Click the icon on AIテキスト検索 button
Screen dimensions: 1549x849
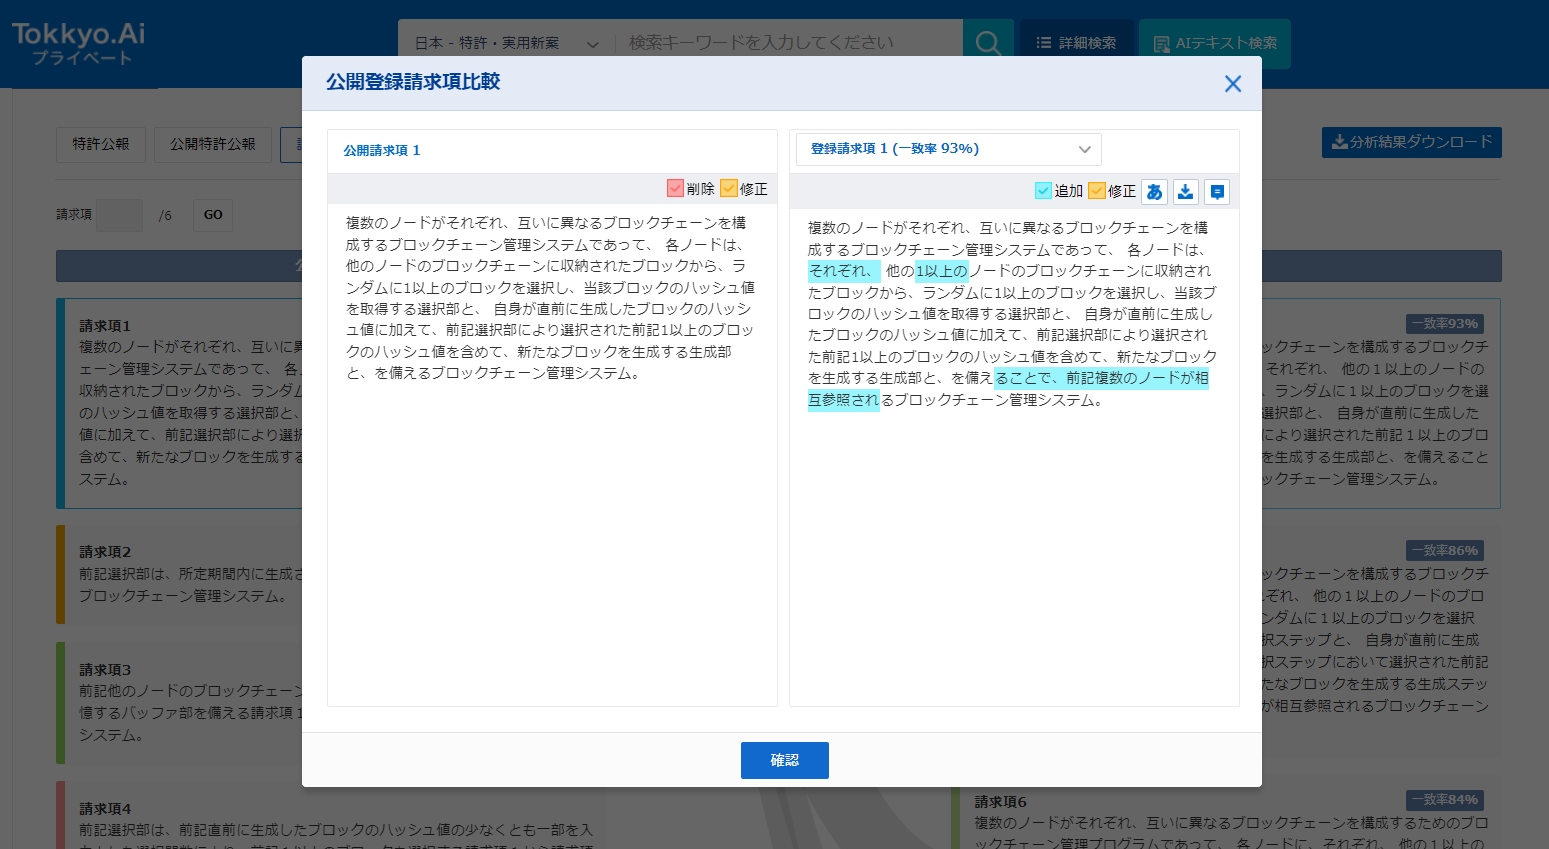pyautogui.click(x=1162, y=44)
